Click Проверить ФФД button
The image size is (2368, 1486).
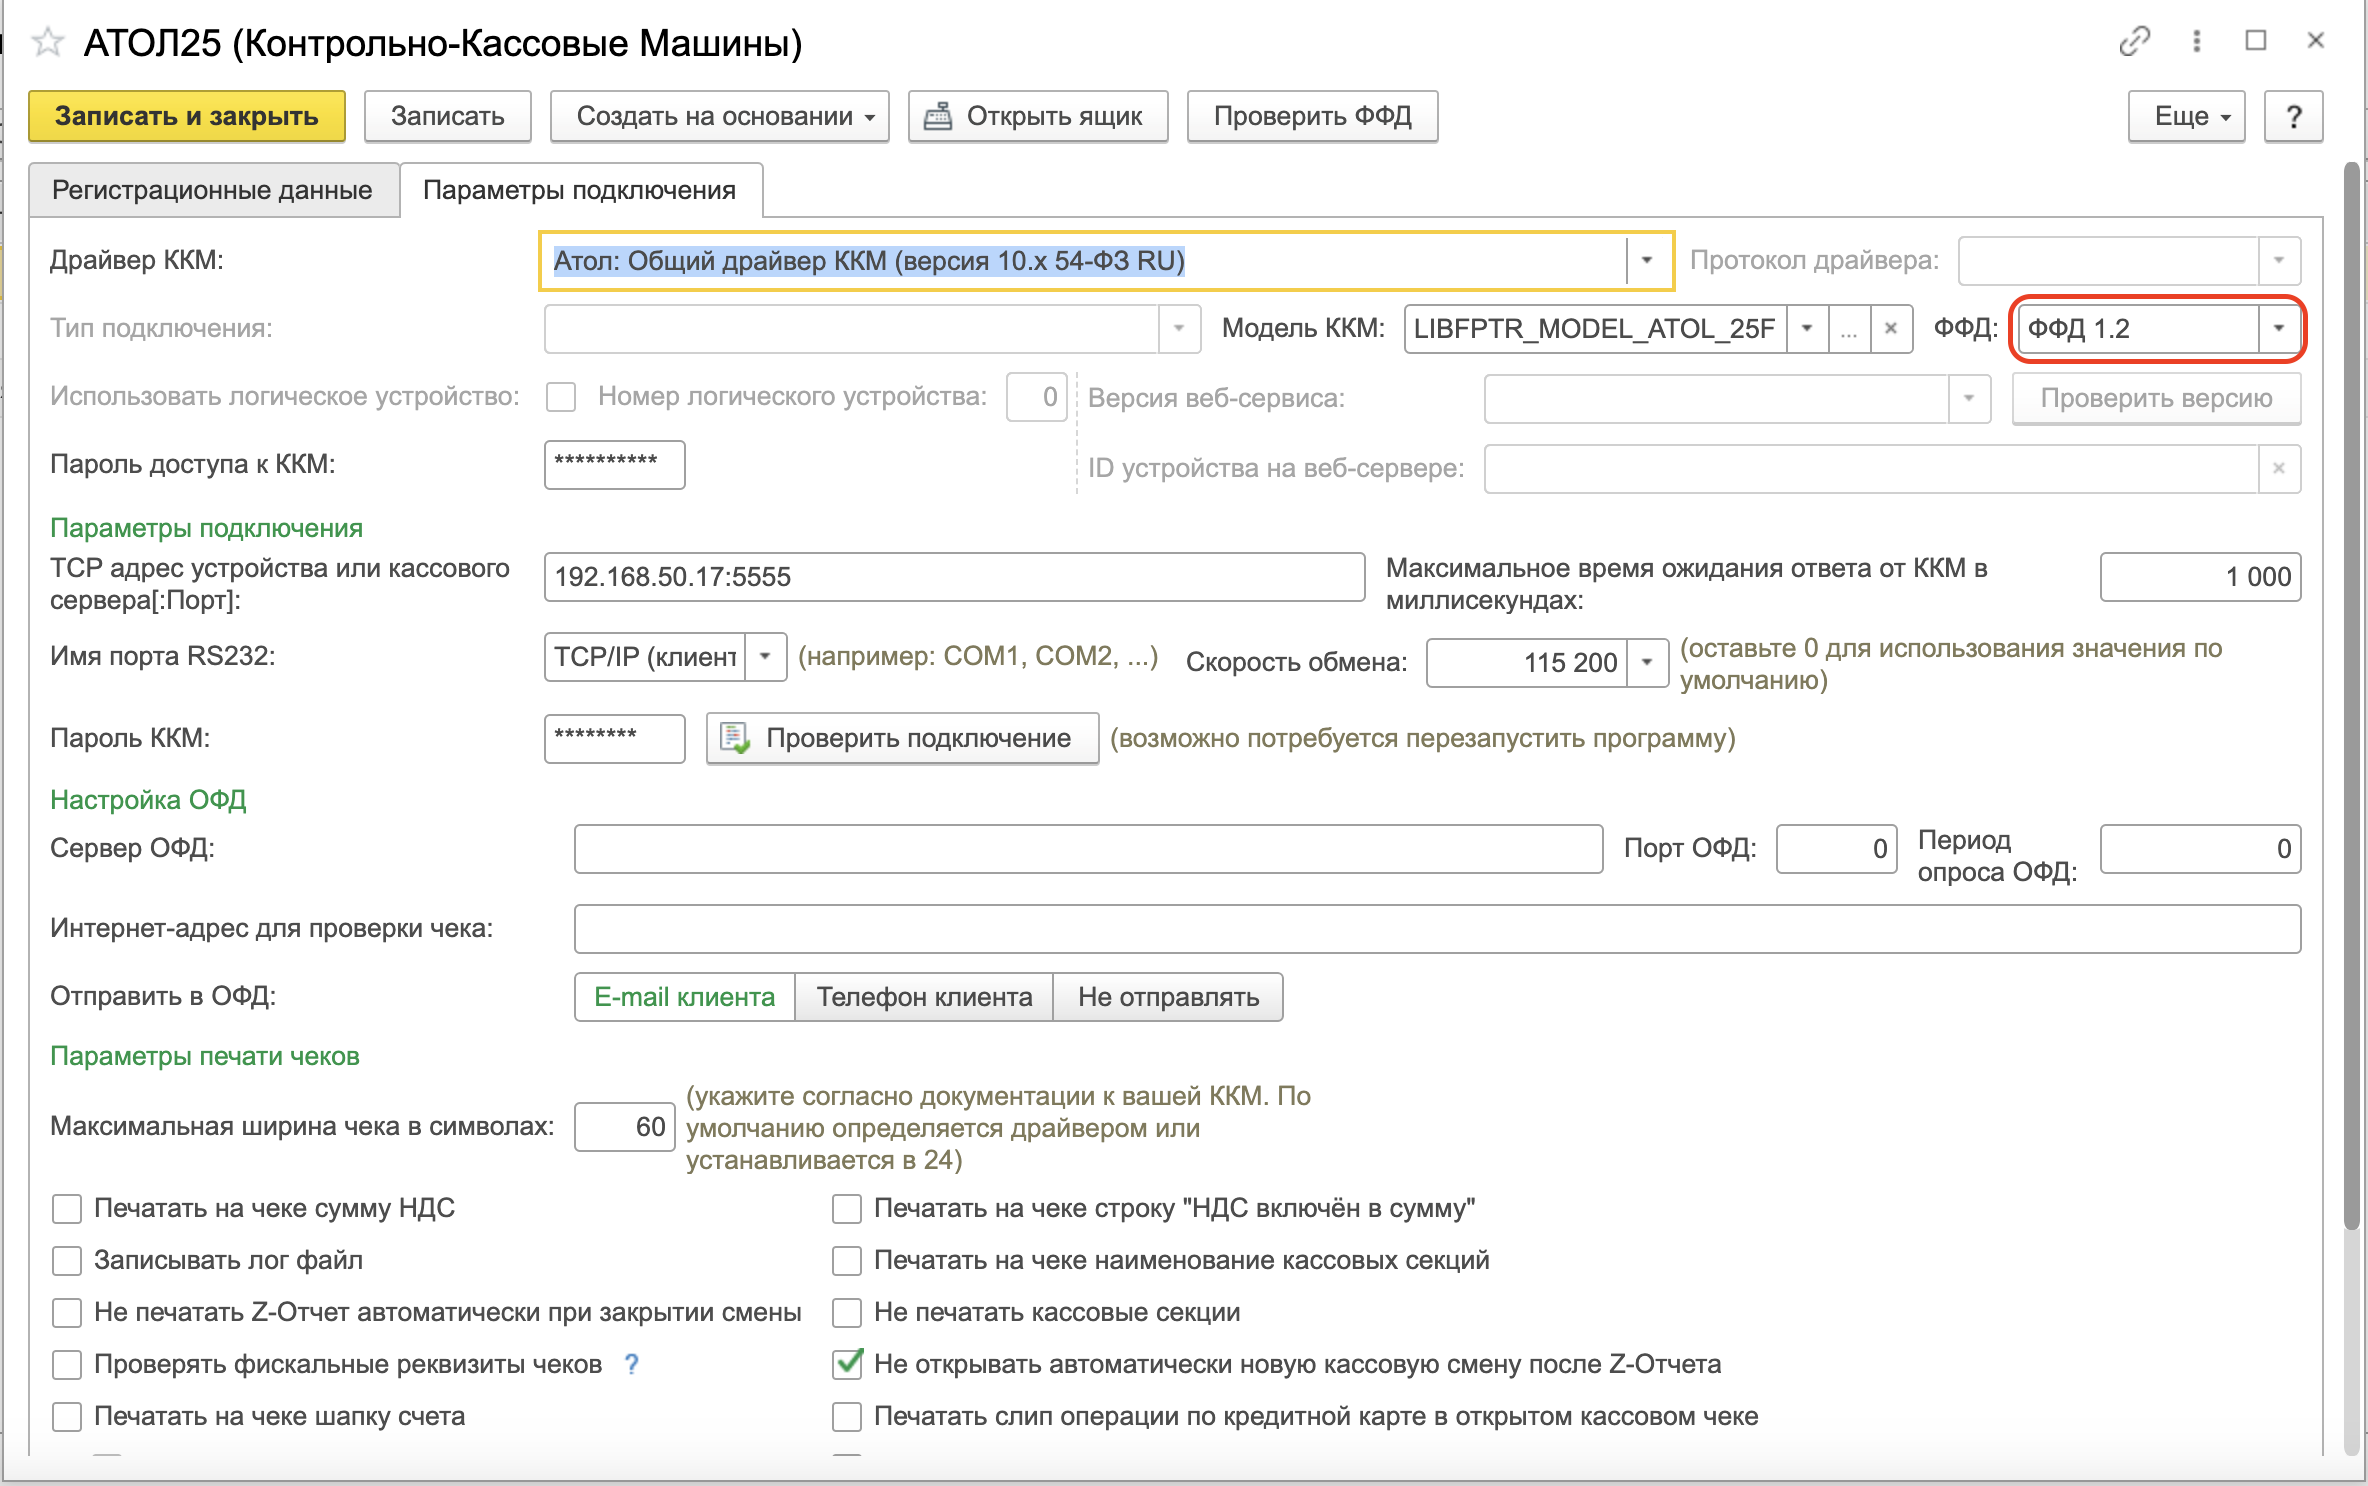click(x=1312, y=117)
